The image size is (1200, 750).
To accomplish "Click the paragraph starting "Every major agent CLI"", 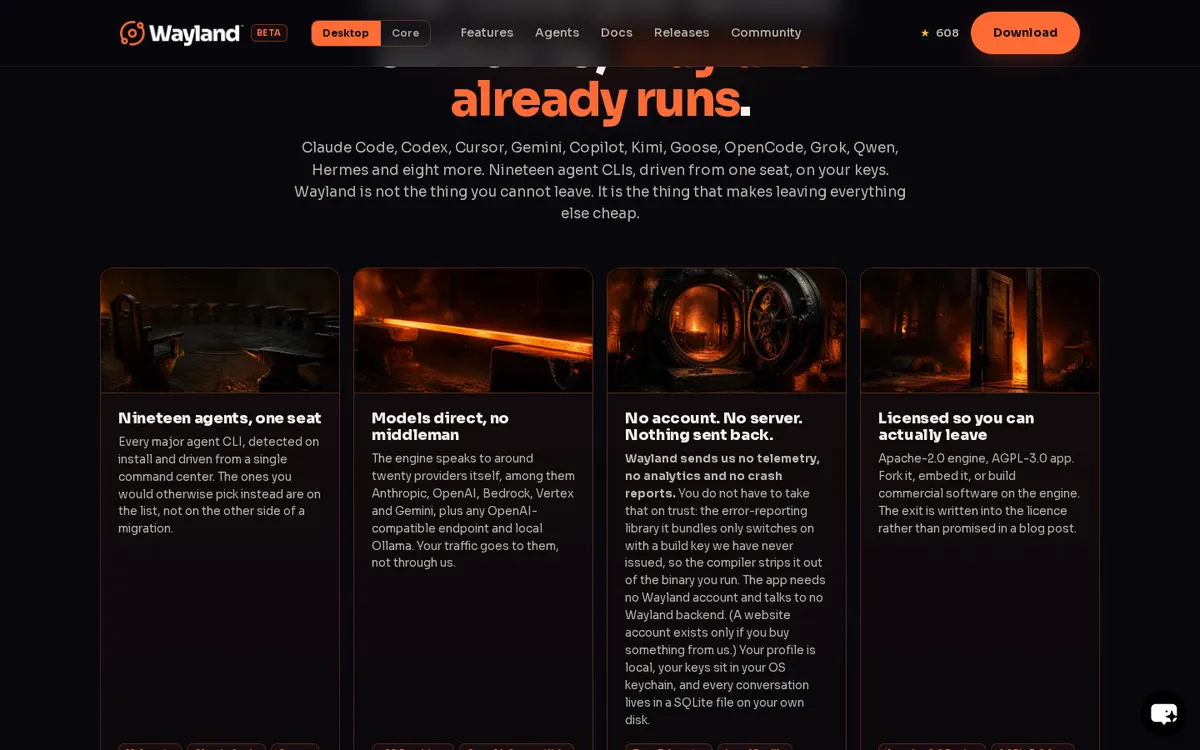I will point(220,485).
